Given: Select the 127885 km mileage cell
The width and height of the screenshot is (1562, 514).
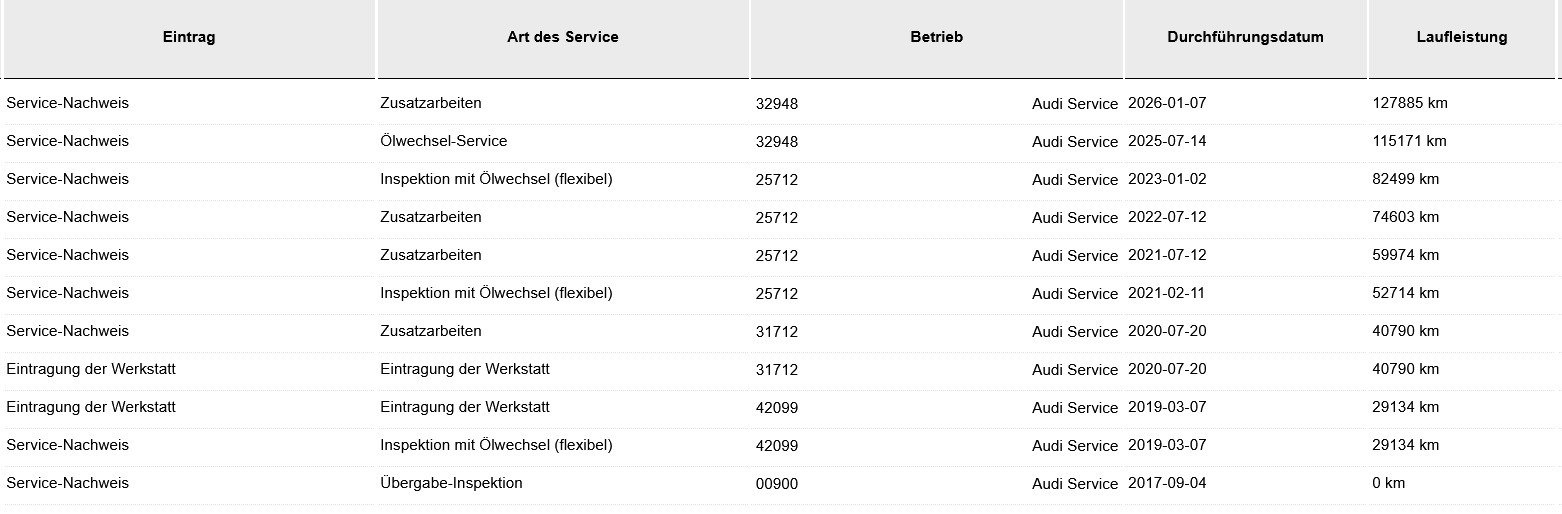Looking at the screenshot, I should click(x=1410, y=103).
